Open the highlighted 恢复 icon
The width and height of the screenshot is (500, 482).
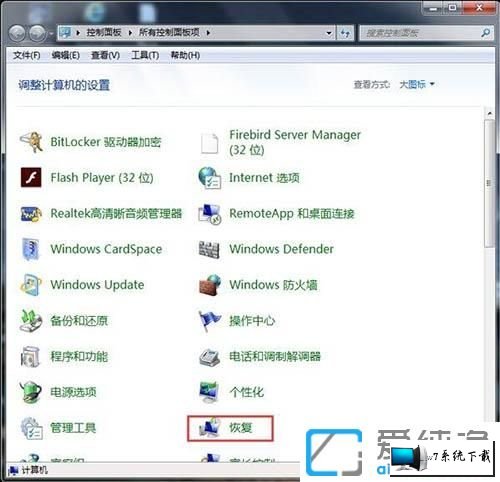(x=209, y=428)
